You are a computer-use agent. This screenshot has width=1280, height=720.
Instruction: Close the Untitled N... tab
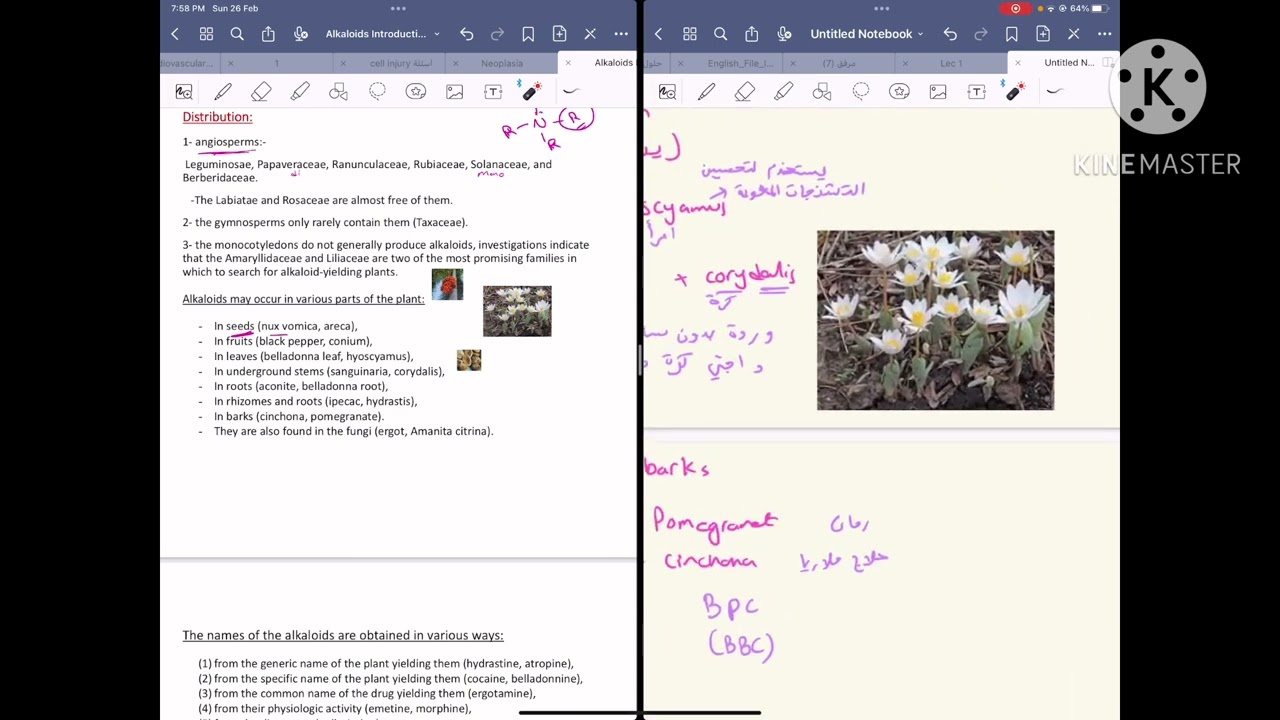click(1018, 63)
